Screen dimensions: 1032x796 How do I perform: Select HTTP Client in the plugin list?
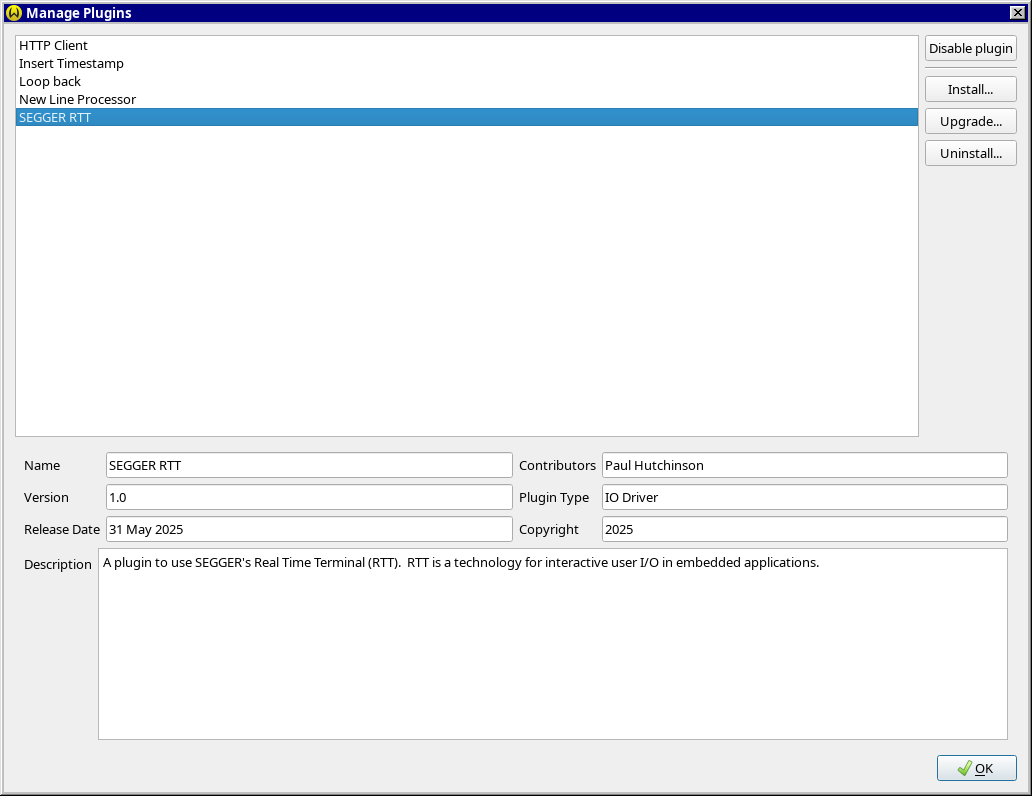[x=54, y=46]
